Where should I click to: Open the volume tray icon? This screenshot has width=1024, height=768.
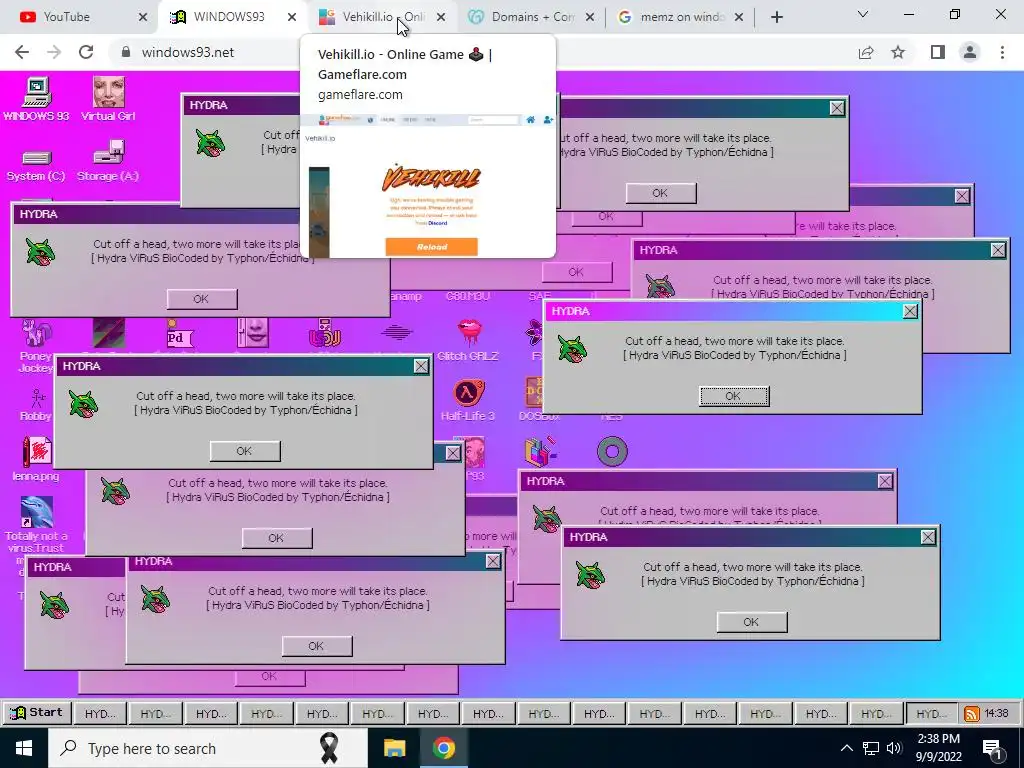(894, 748)
